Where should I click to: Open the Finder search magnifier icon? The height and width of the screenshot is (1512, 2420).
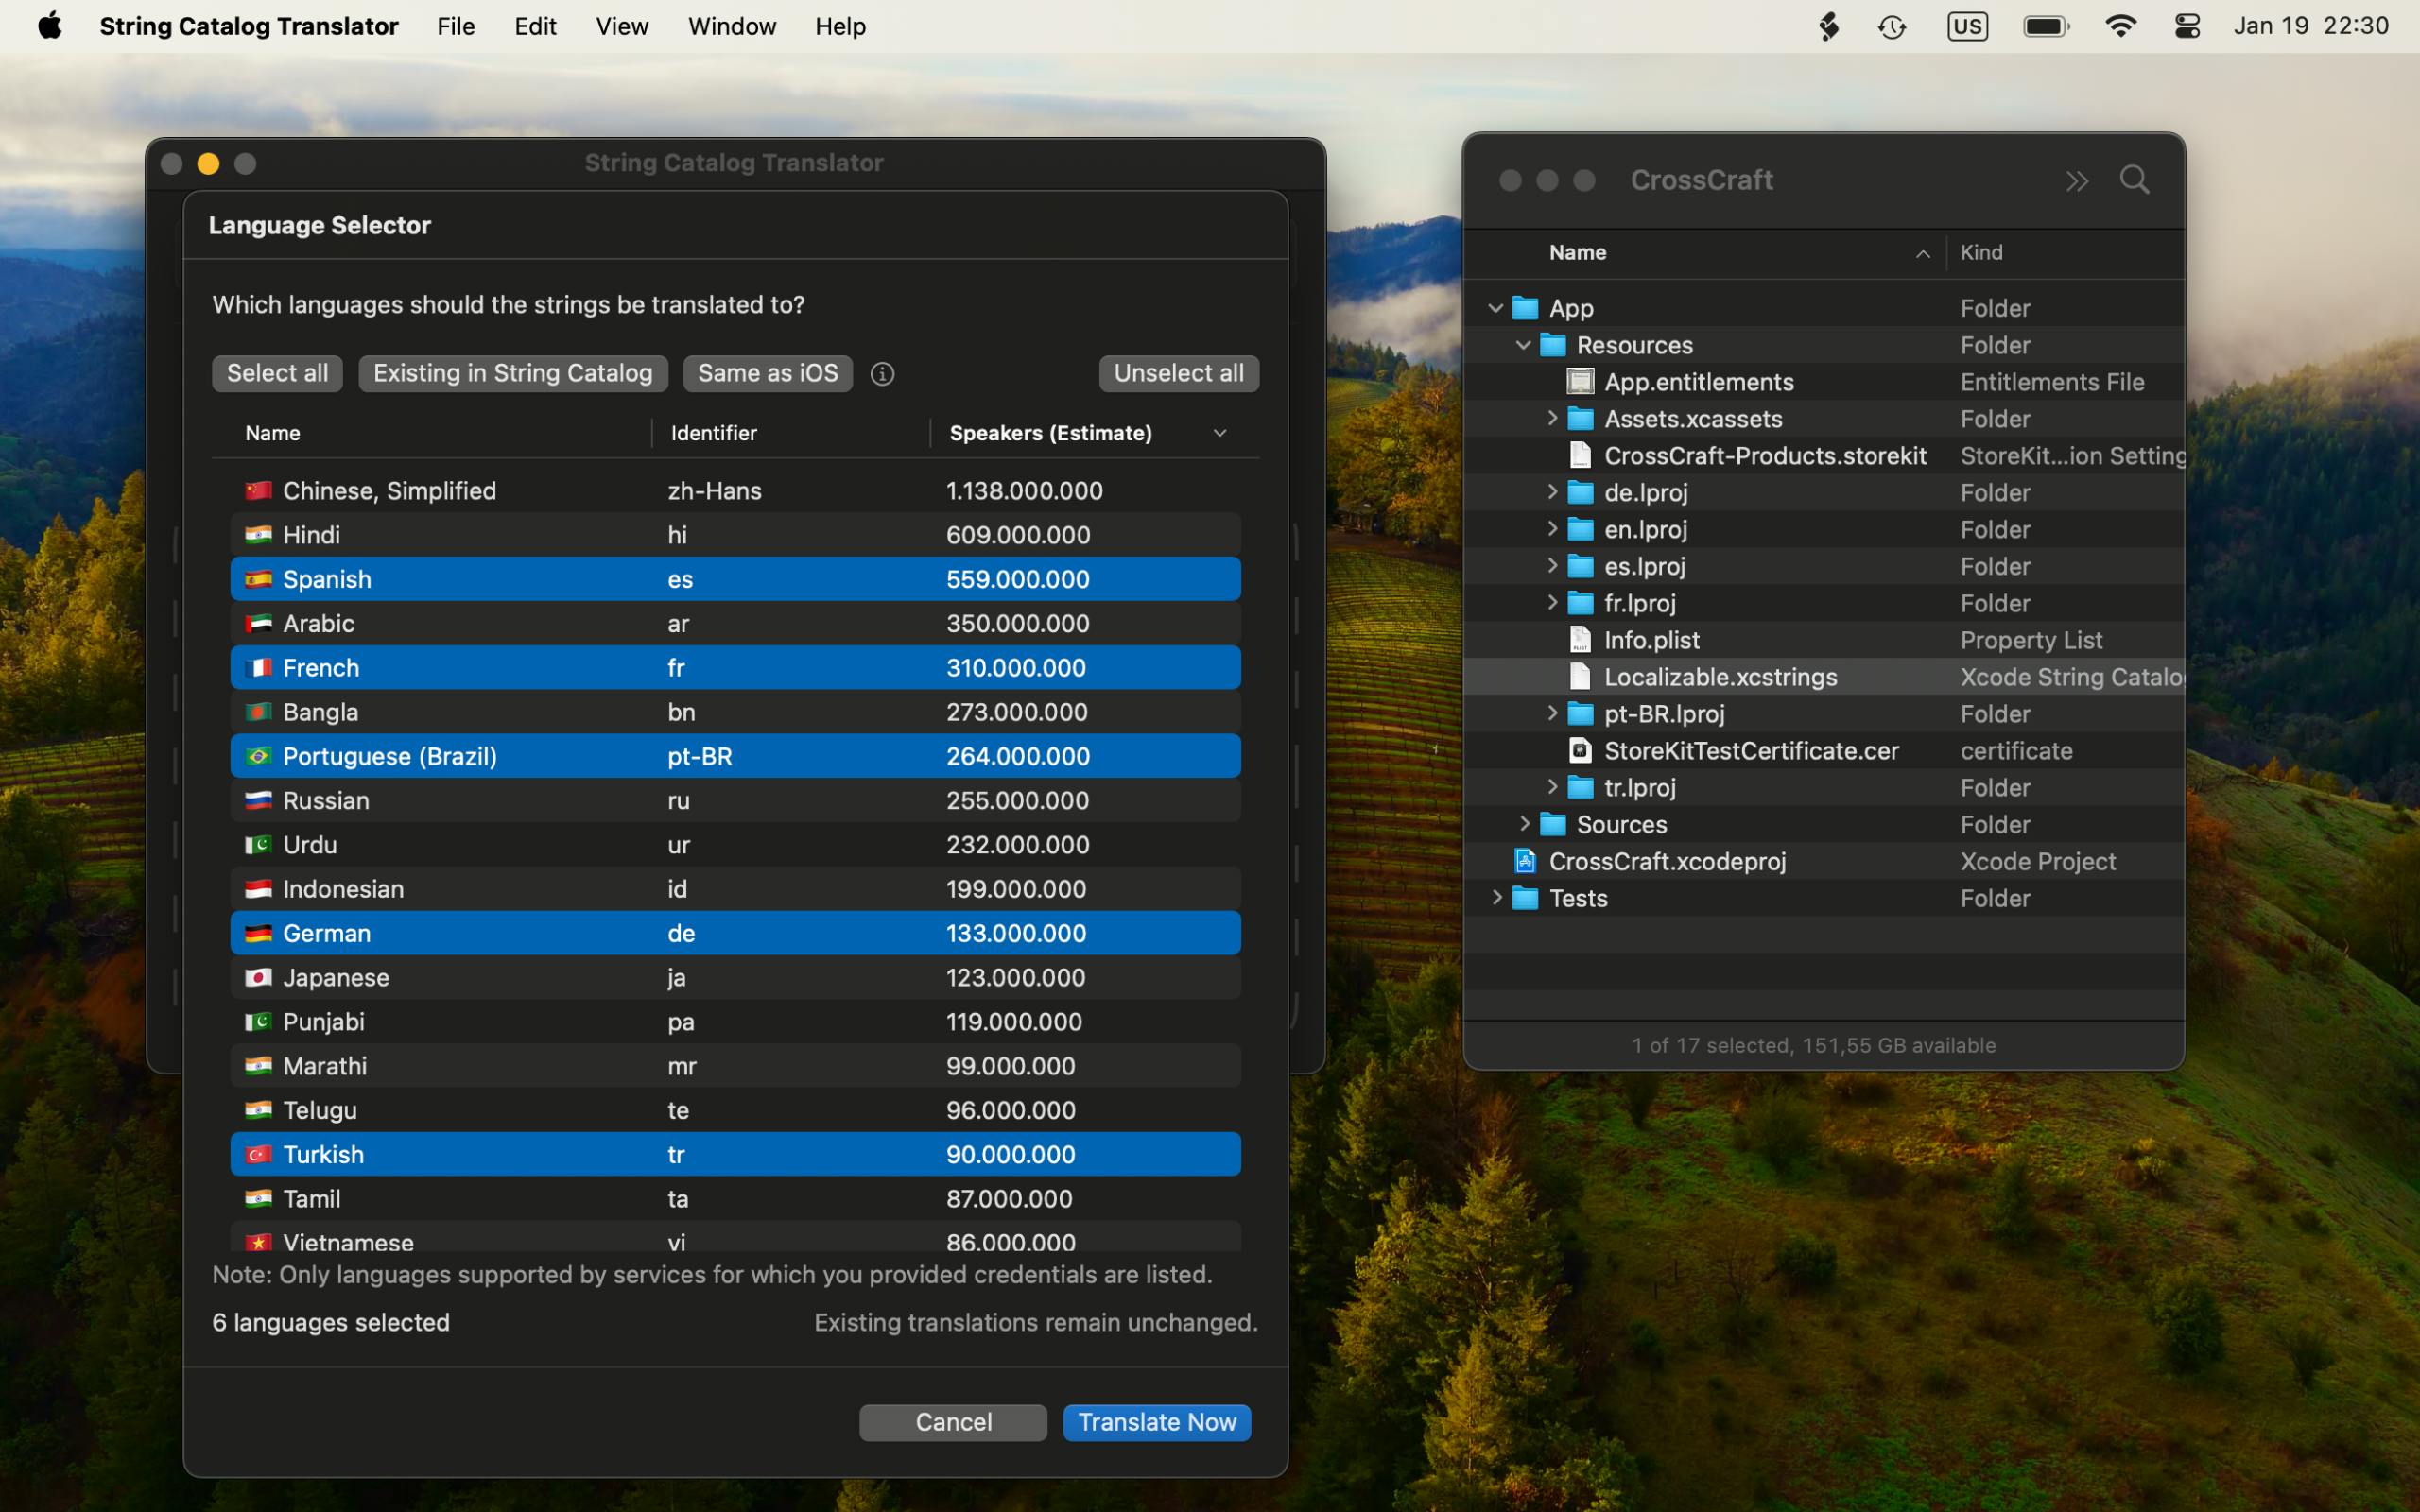tap(2134, 180)
